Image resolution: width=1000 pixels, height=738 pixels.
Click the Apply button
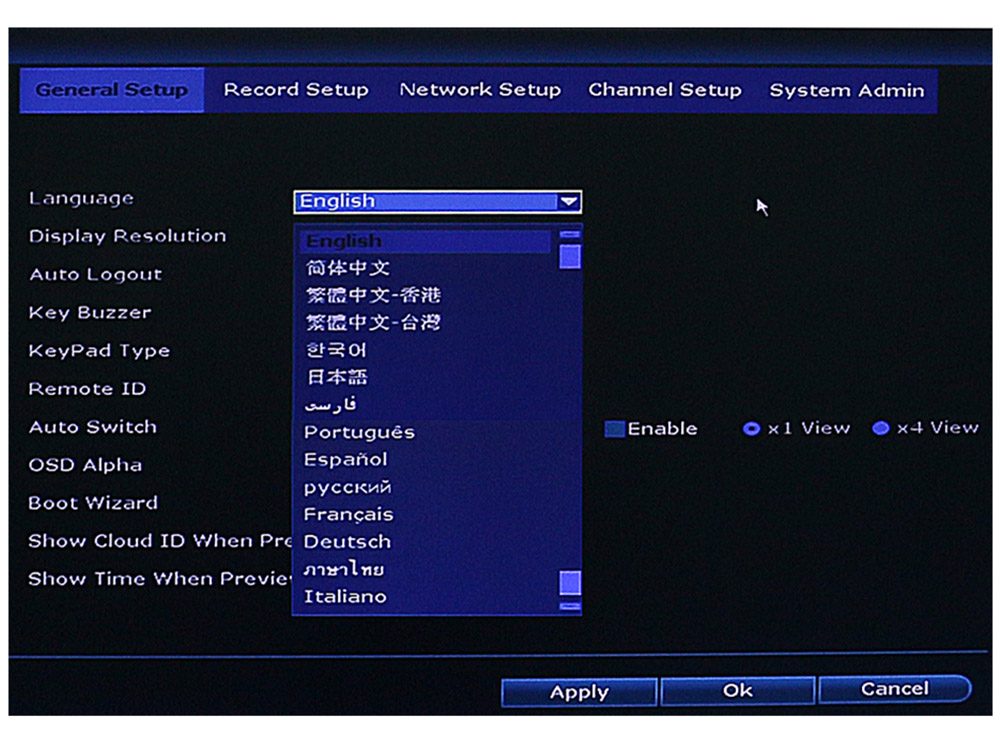click(579, 691)
